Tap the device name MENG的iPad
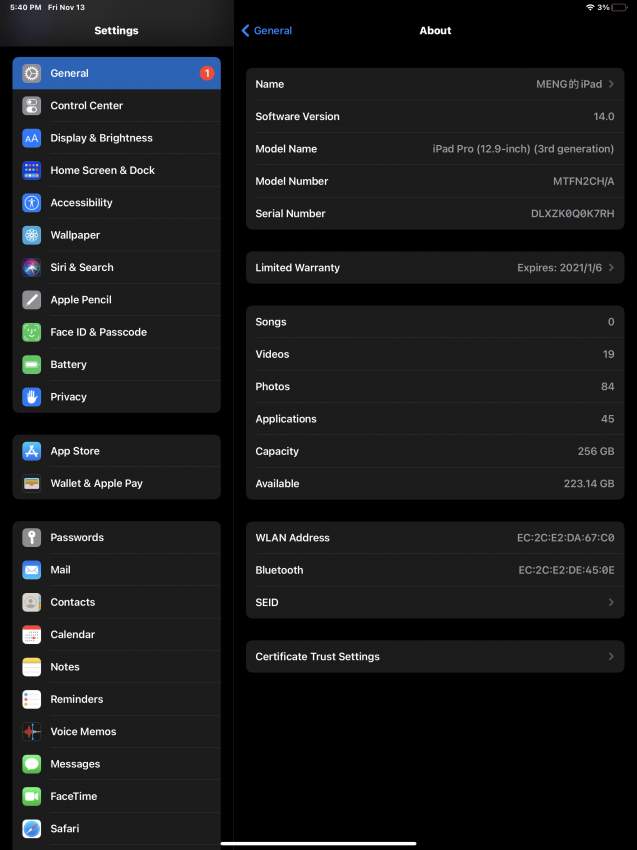The width and height of the screenshot is (637, 850). coord(569,84)
